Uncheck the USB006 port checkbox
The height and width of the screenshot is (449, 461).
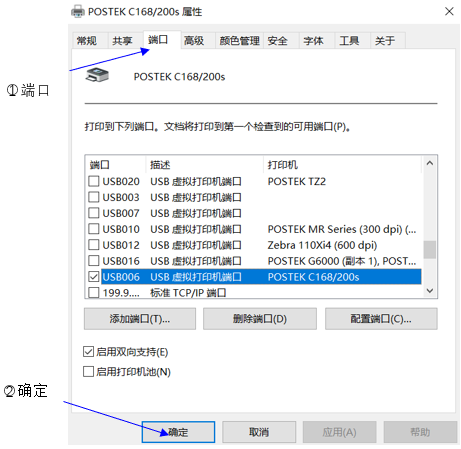click(x=94, y=277)
